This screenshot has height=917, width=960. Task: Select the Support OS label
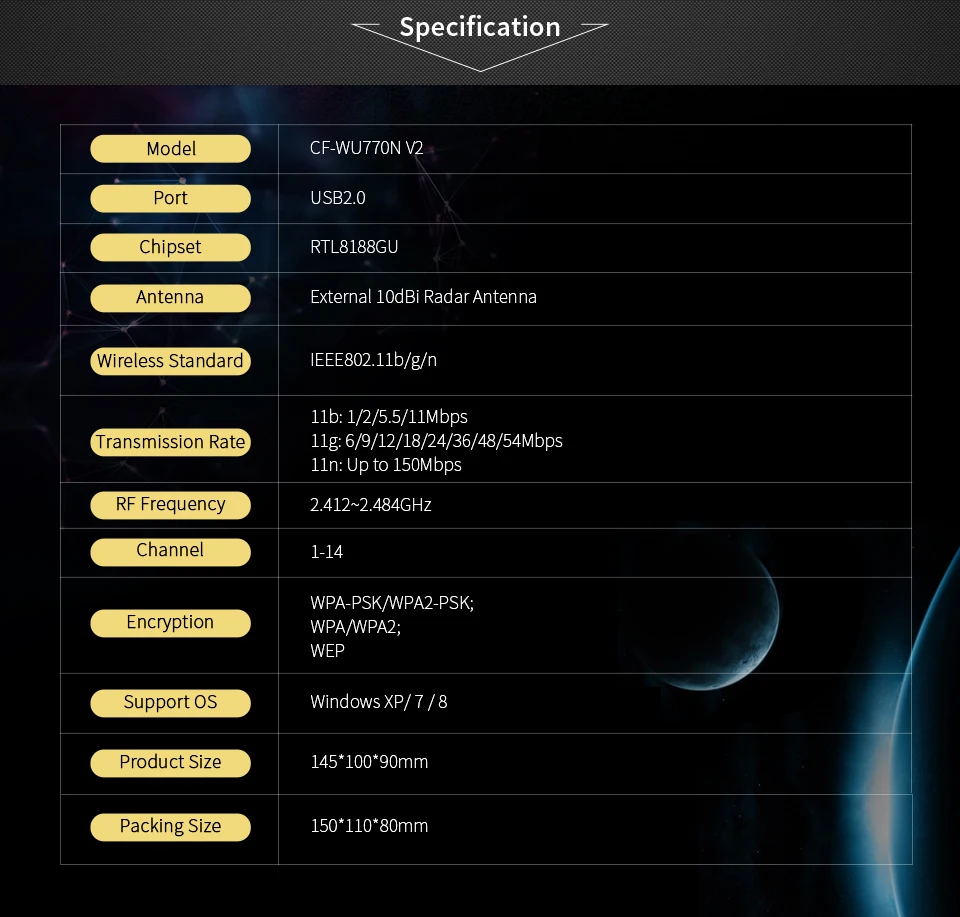coord(170,703)
